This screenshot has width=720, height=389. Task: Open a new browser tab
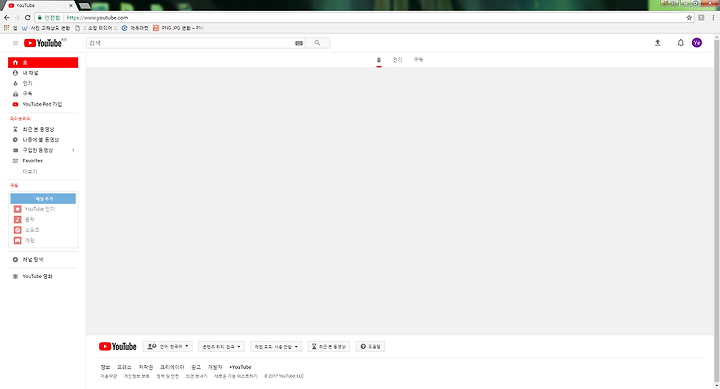pos(84,6)
